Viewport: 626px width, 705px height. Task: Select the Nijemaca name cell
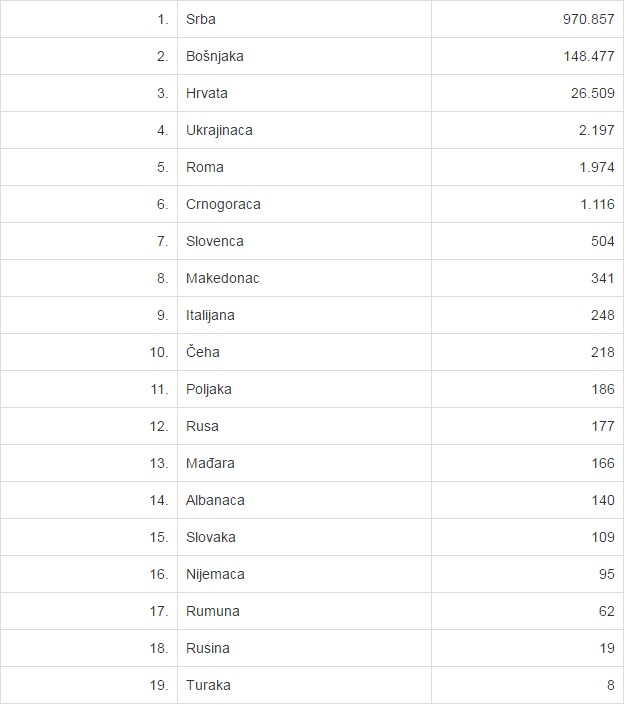tap(215, 574)
